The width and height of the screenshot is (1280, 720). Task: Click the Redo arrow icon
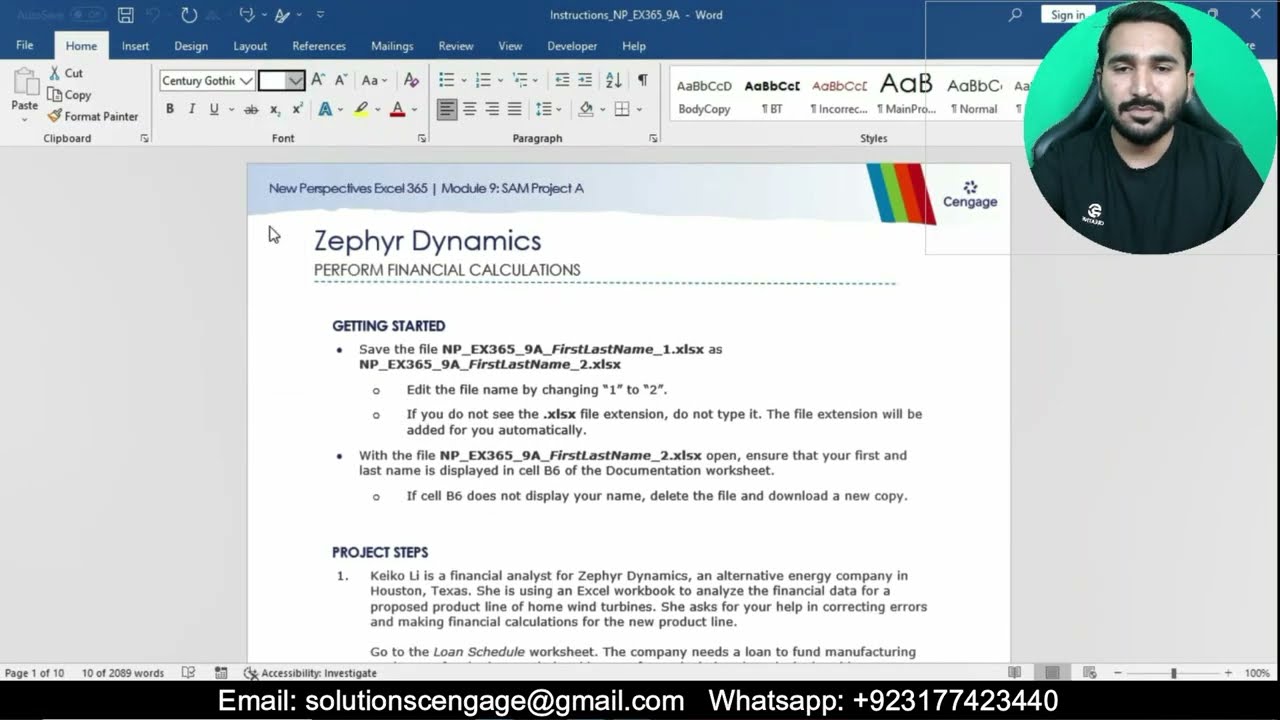(189, 15)
